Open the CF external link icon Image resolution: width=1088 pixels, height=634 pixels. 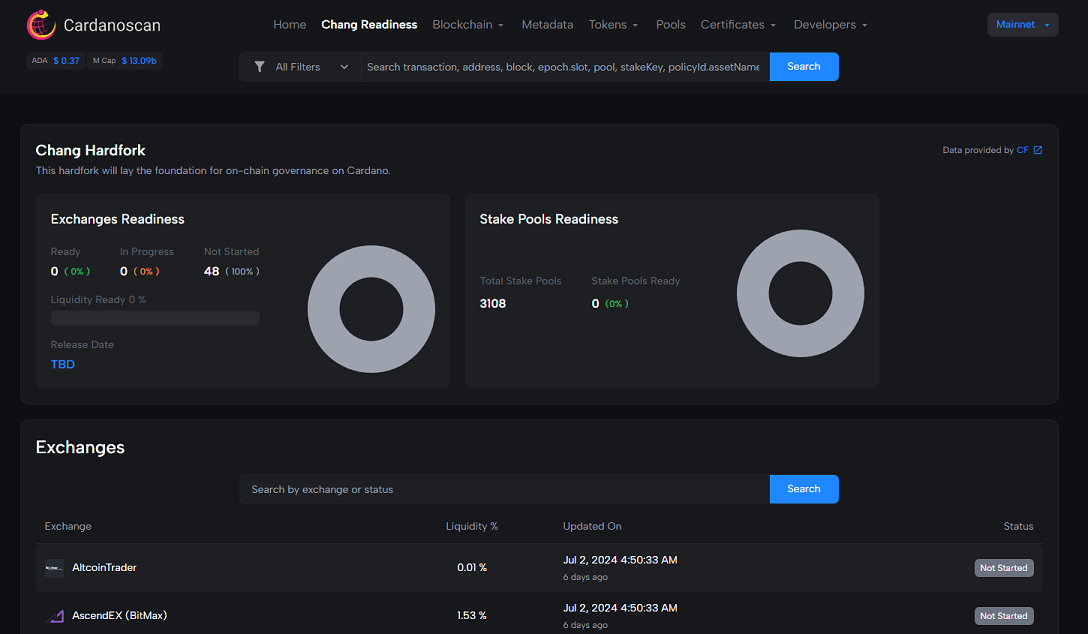click(x=1037, y=150)
